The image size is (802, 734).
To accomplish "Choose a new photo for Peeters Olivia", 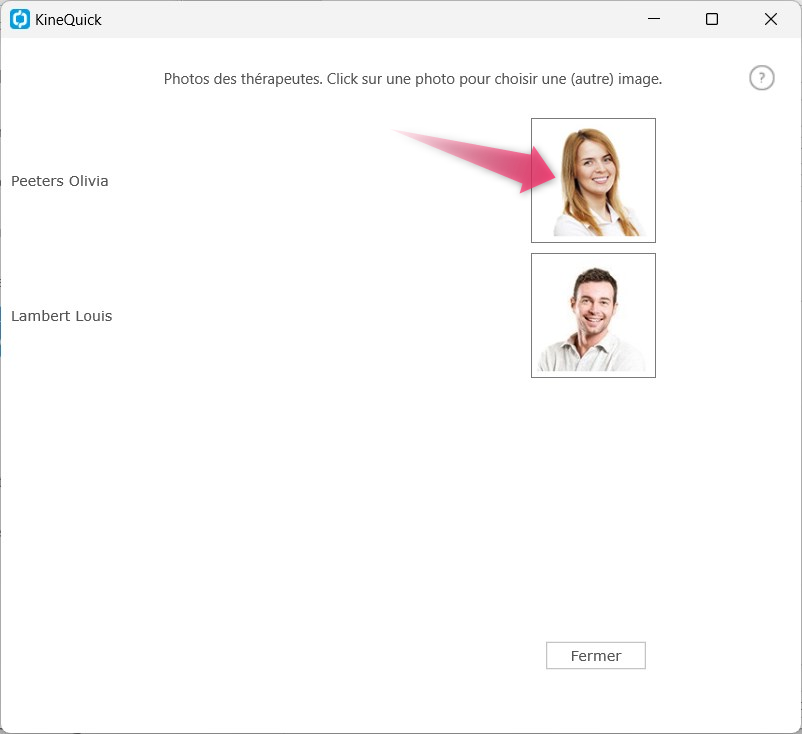I will 593,181.
